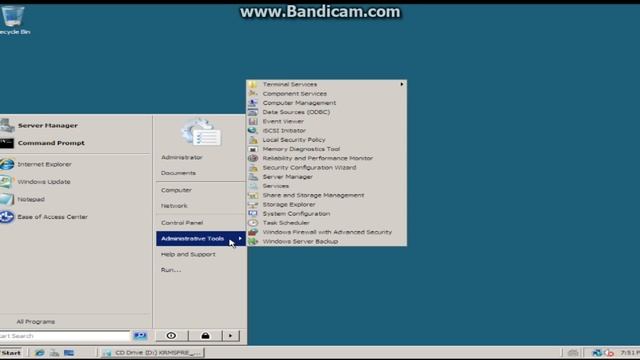The width and height of the screenshot is (640, 360).
Task: Open Help and Support
Action: (188, 254)
